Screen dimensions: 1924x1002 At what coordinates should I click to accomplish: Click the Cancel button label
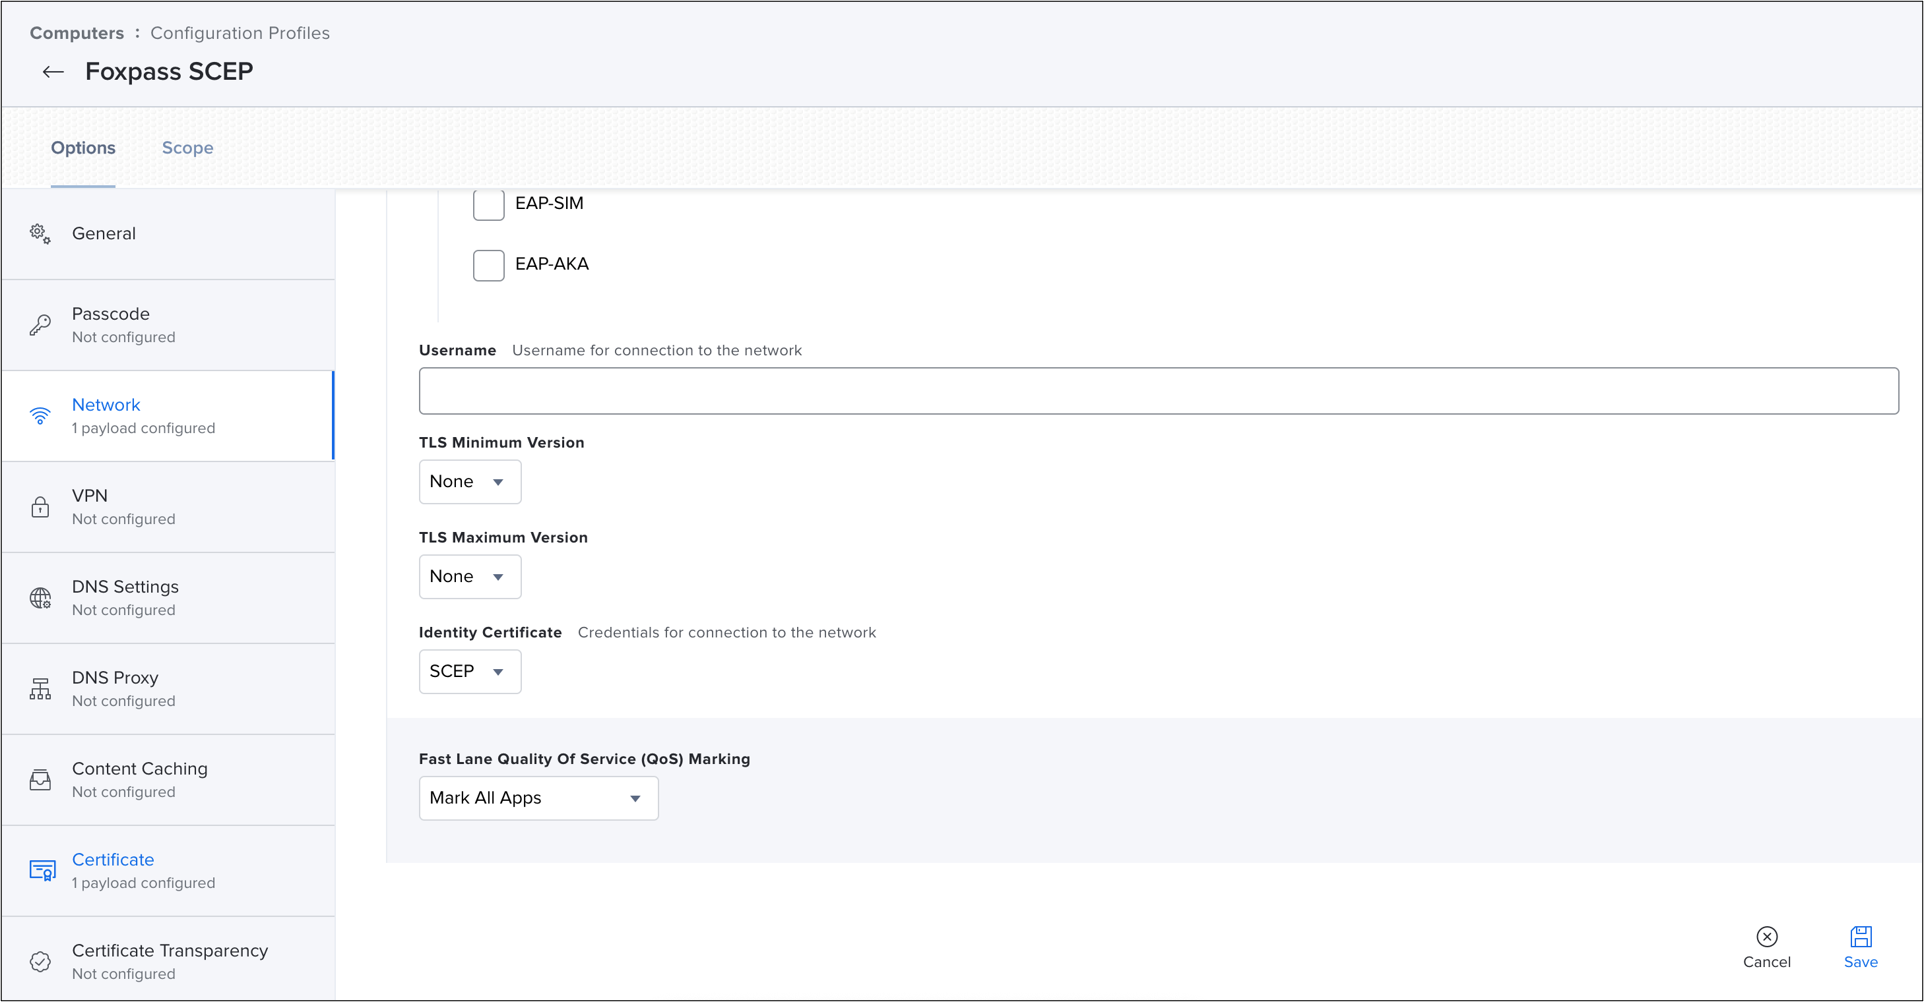(1767, 962)
